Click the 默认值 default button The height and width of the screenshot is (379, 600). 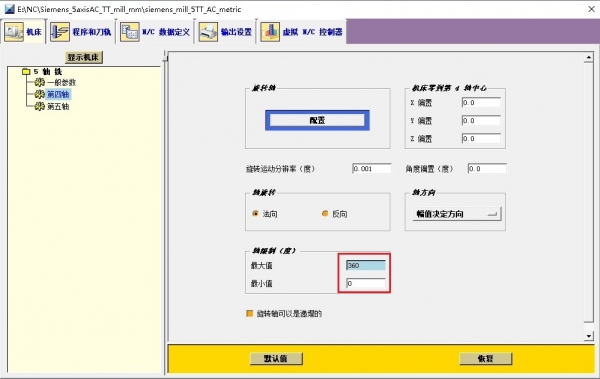[x=276, y=359]
